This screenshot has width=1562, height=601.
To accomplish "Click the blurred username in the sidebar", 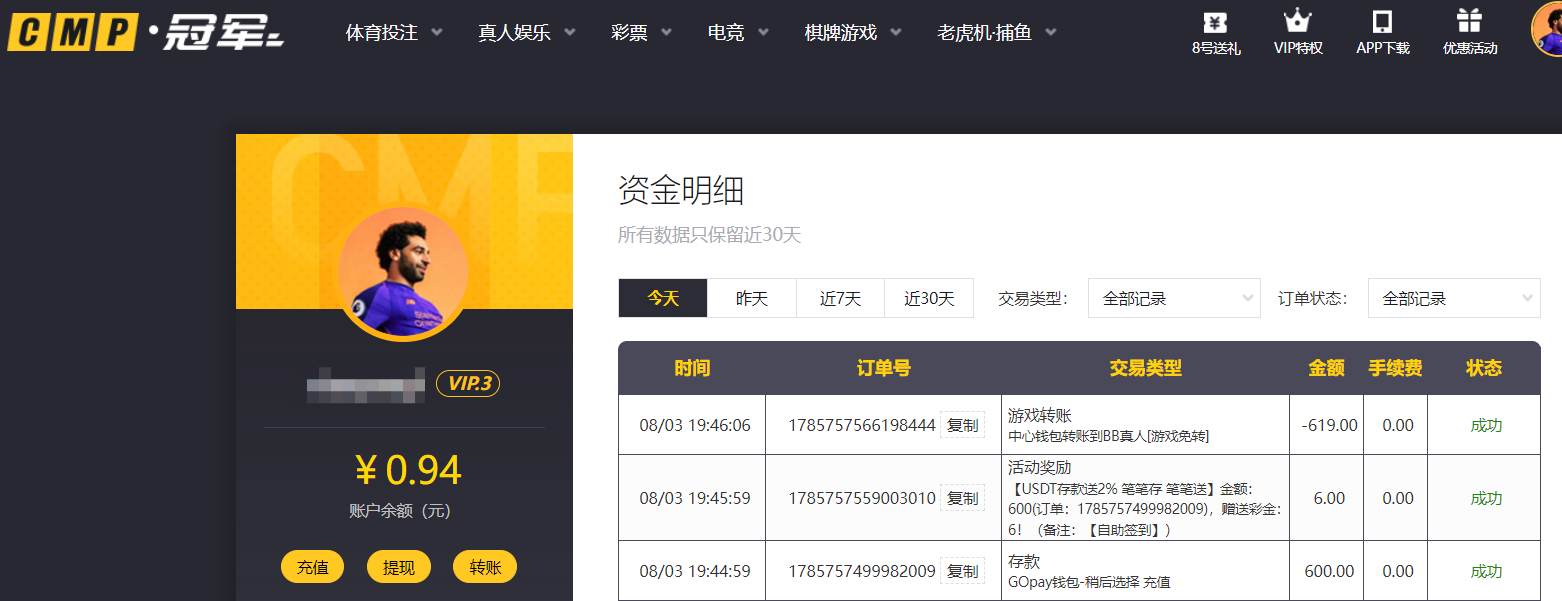I will point(366,384).
